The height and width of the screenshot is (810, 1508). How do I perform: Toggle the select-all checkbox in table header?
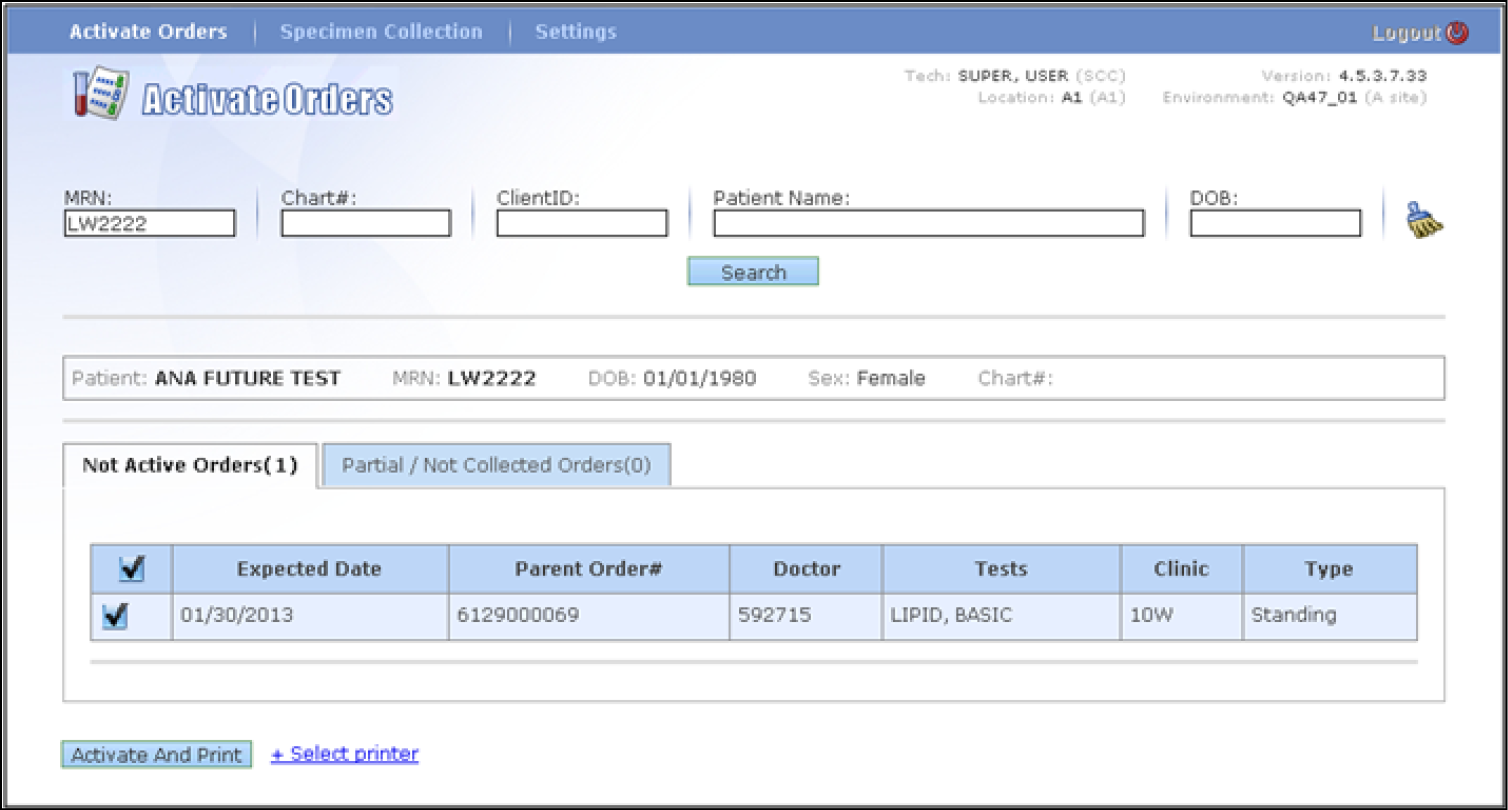click(131, 569)
